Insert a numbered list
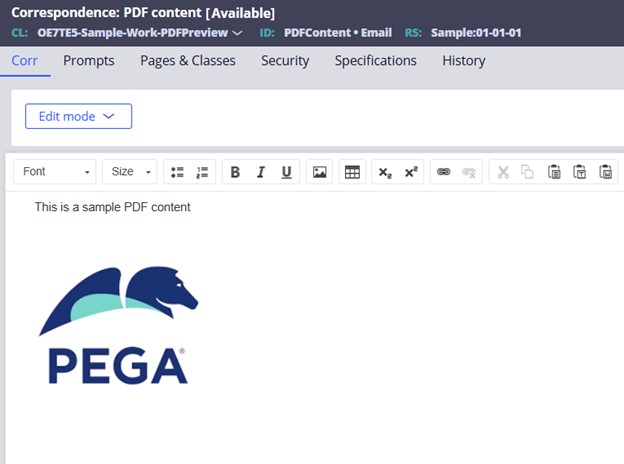Screen dimensions: 624x464 [202, 172]
